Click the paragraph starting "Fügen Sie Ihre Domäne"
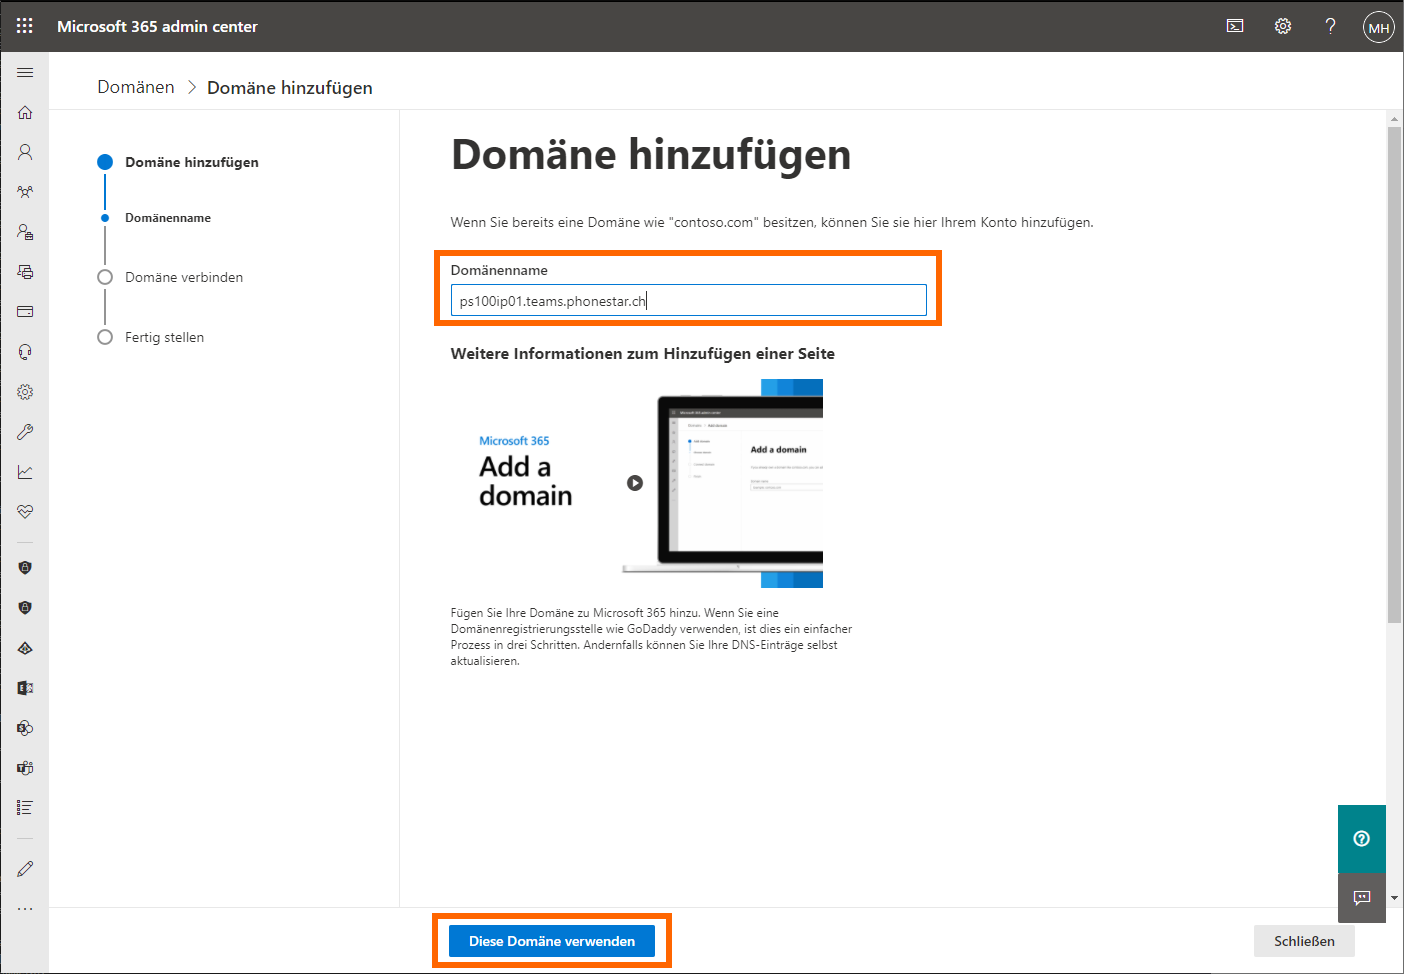This screenshot has width=1404, height=974. click(651, 637)
